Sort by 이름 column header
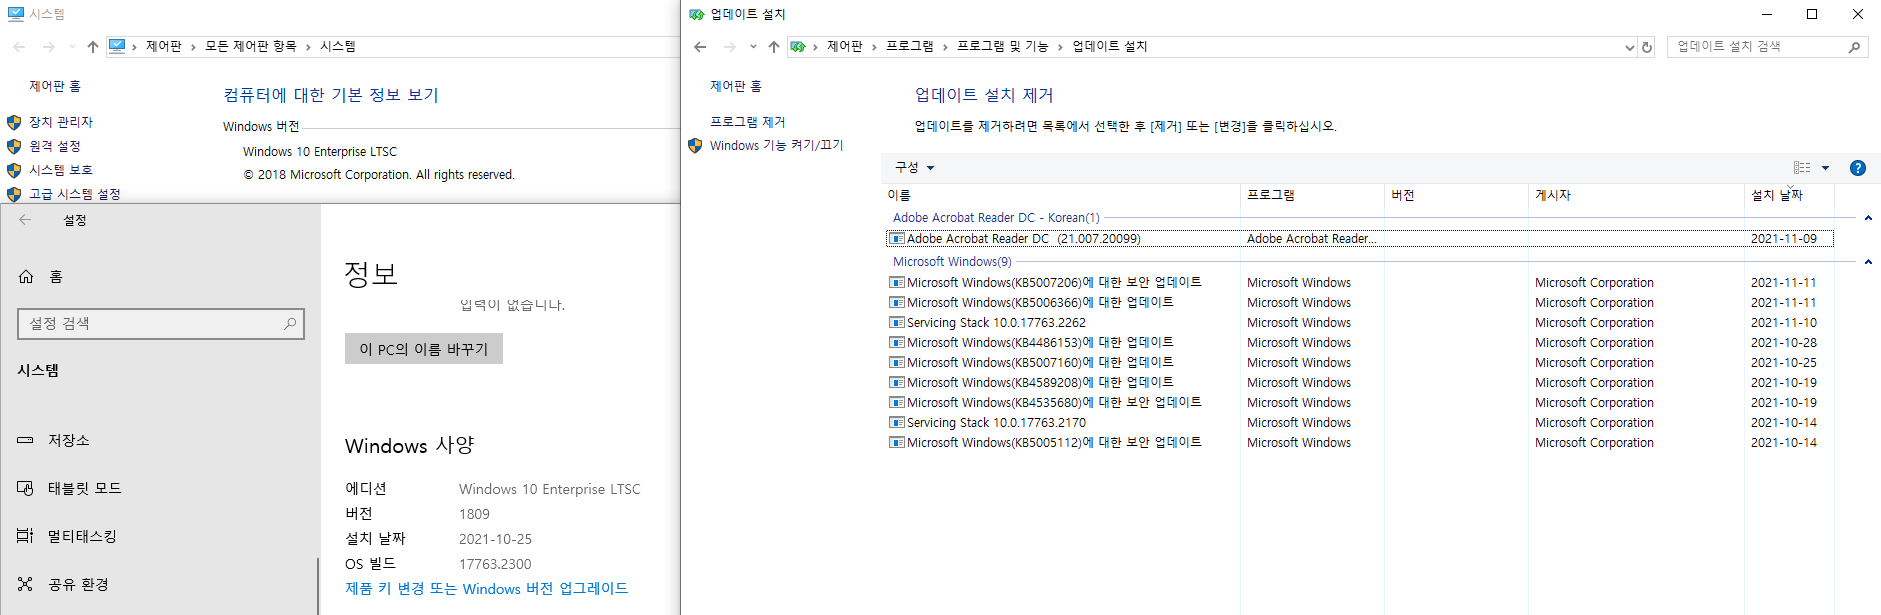Screen dimensions: 1881x615 [1061, 196]
